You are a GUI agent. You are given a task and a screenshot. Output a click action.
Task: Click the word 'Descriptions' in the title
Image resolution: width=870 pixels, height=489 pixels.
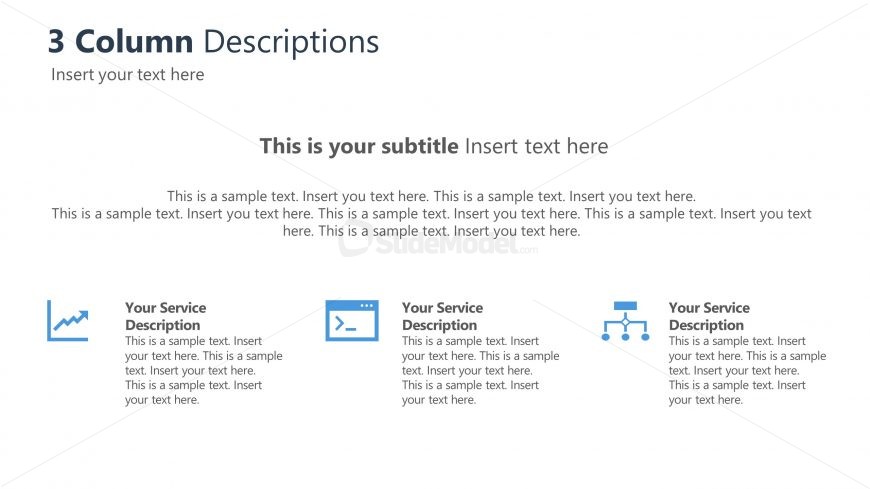pos(291,43)
